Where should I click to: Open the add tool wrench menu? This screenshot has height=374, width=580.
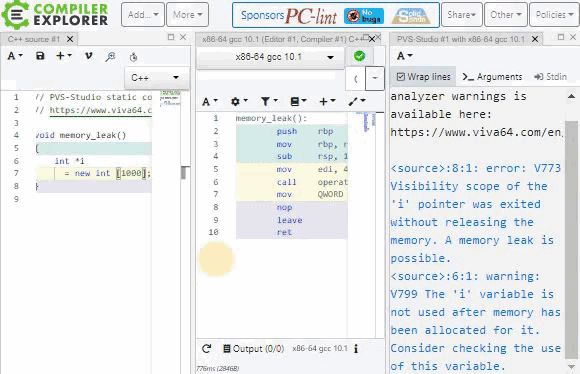pyautogui.click(x=357, y=101)
